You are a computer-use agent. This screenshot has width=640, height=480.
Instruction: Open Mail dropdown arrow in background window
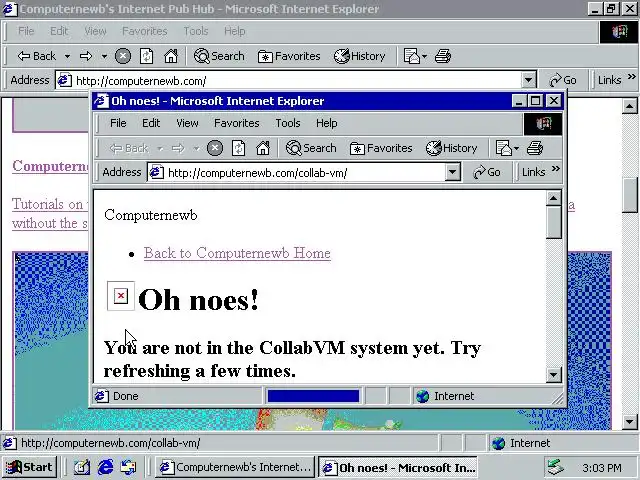coord(424,56)
